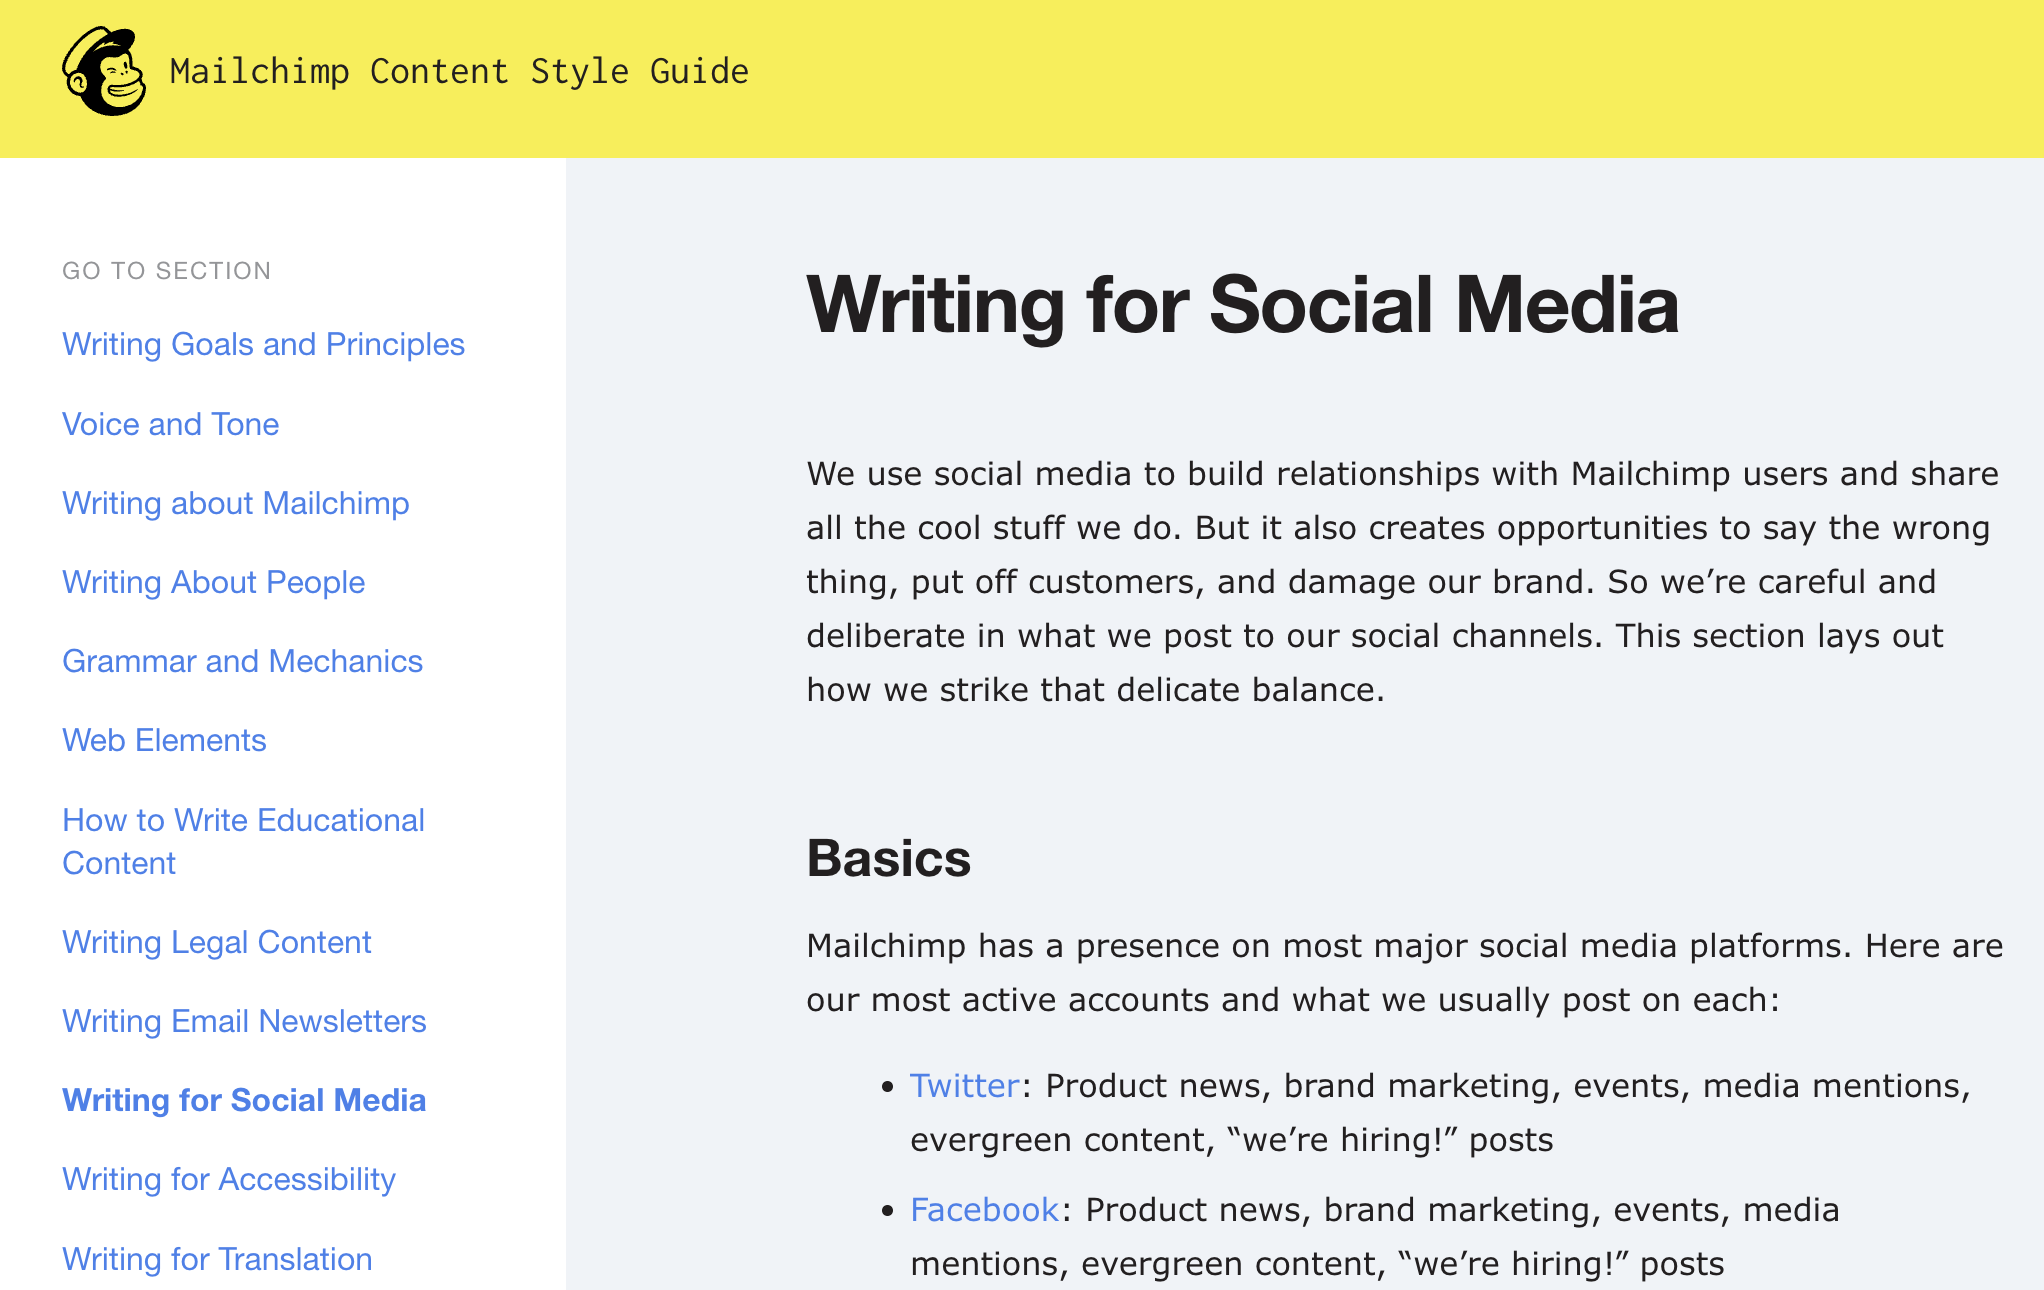This screenshot has height=1290, width=2044.
Task: Go to How to Write Educational Content
Action: point(243,841)
